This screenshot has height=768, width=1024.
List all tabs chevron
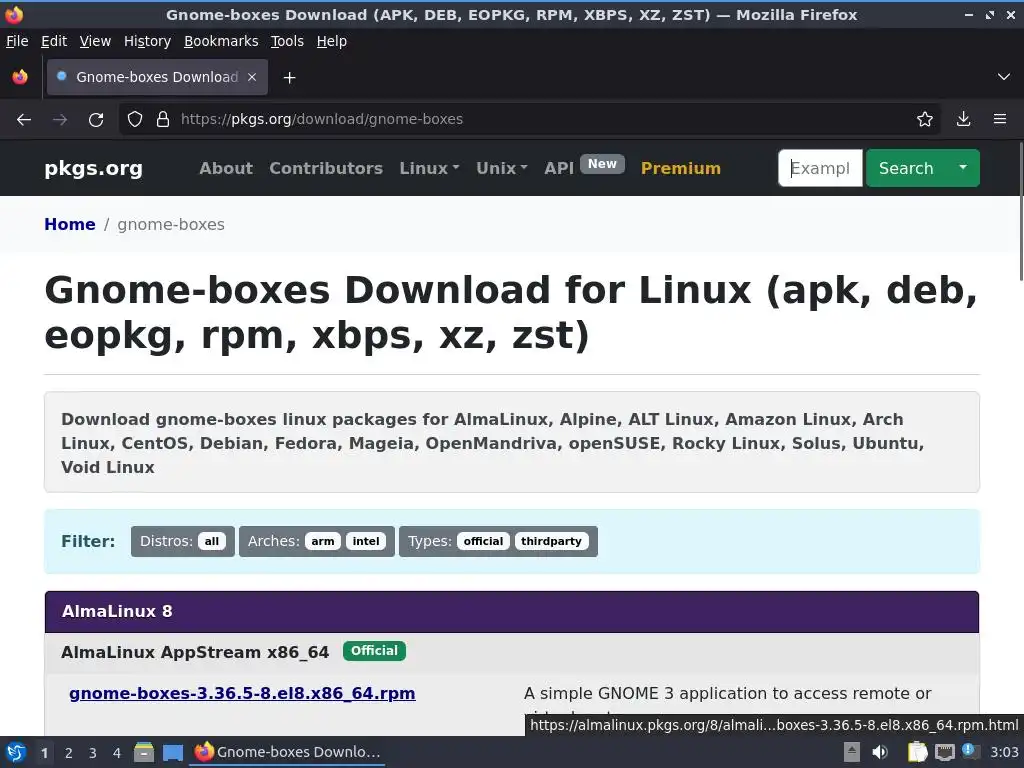(1004, 77)
